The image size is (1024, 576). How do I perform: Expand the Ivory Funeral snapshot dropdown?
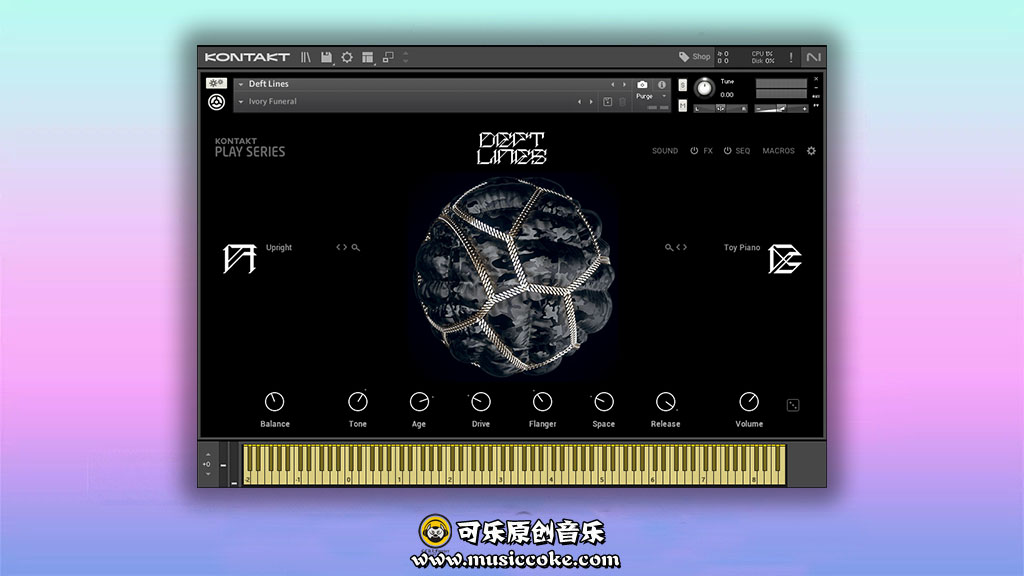point(241,102)
